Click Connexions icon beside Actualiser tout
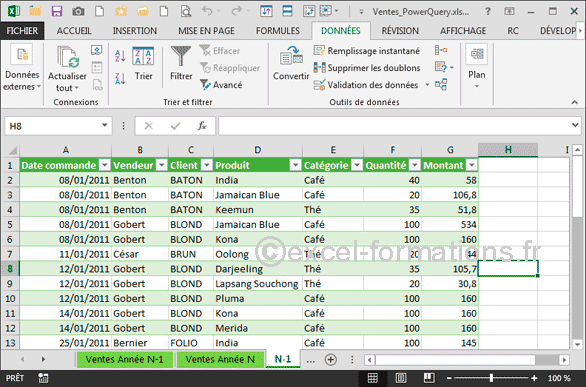This screenshot has width=586, height=387. click(96, 50)
